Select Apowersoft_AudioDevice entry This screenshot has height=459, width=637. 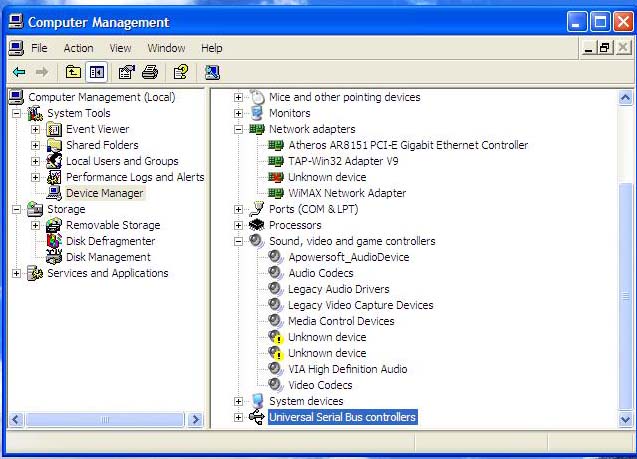point(349,257)
